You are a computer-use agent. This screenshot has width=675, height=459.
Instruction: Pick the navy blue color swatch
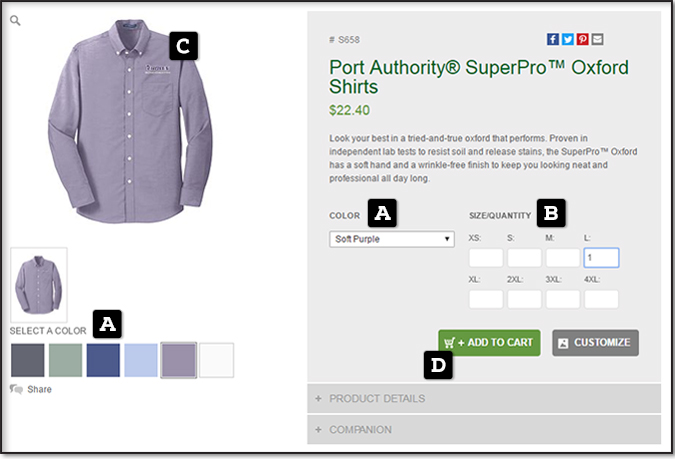[x=103, y=360]
